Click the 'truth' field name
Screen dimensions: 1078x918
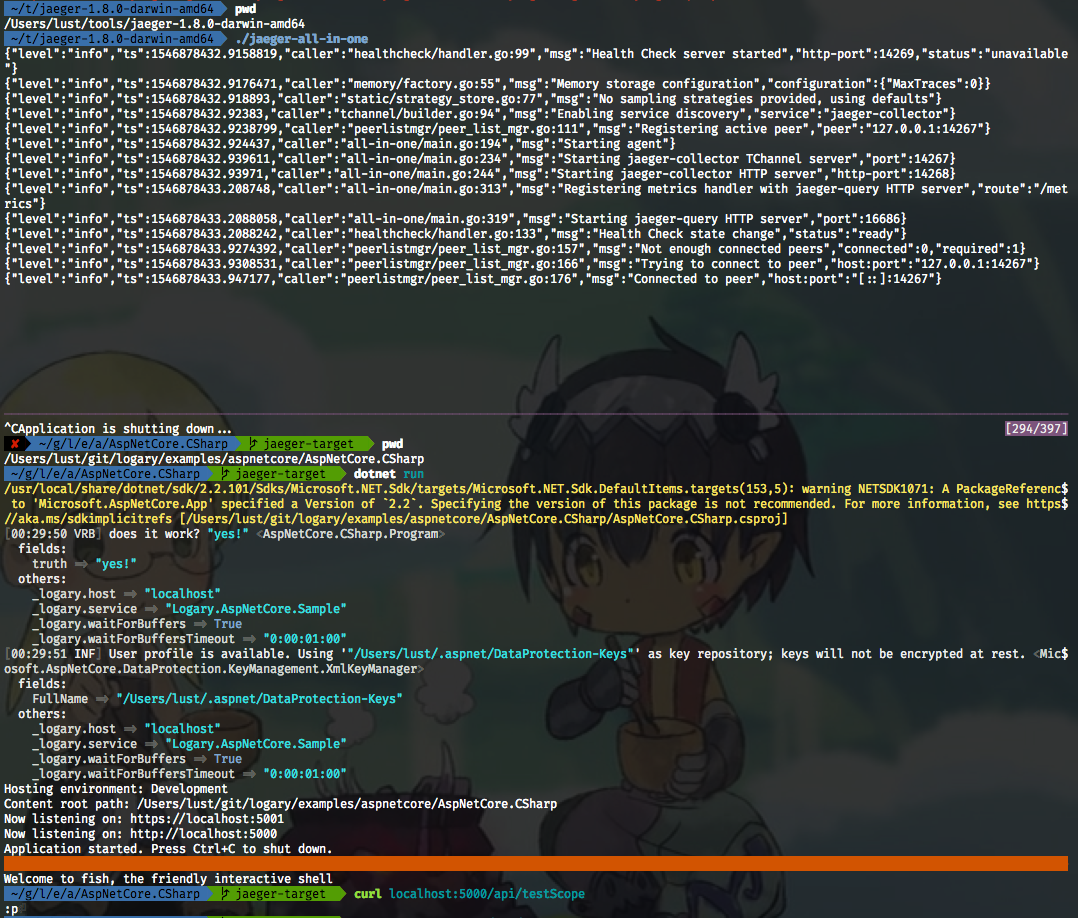pyautogui.click(x=50, y=564)
